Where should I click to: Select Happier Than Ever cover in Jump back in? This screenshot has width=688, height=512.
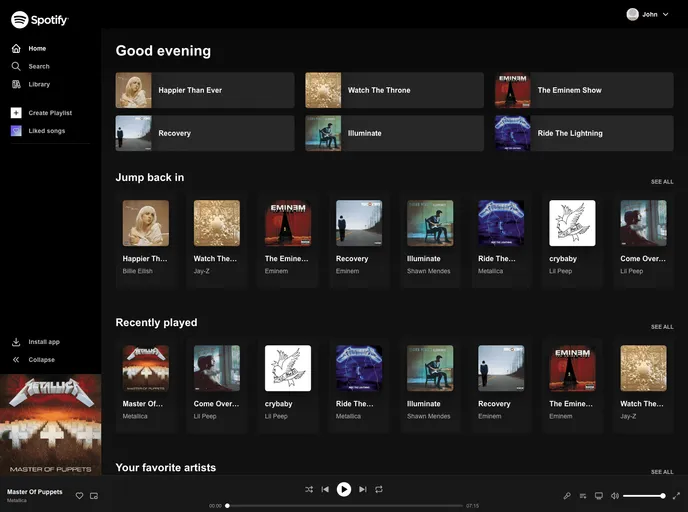click(146, 223)
